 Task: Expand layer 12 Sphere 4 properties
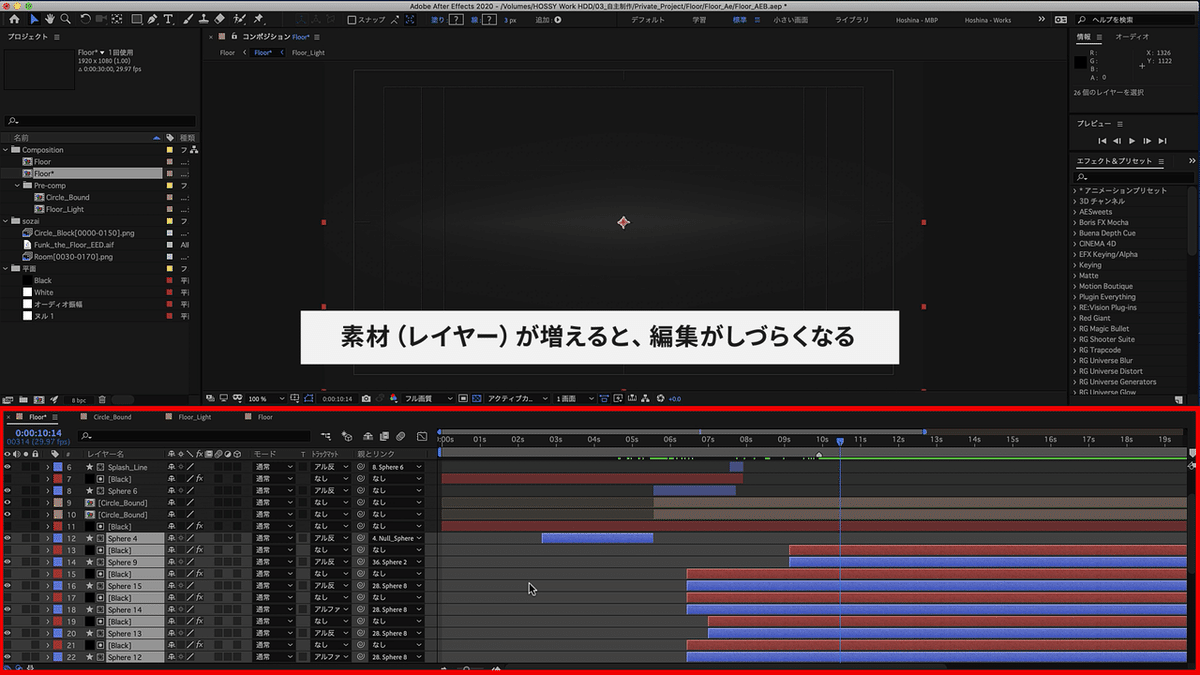47,538
